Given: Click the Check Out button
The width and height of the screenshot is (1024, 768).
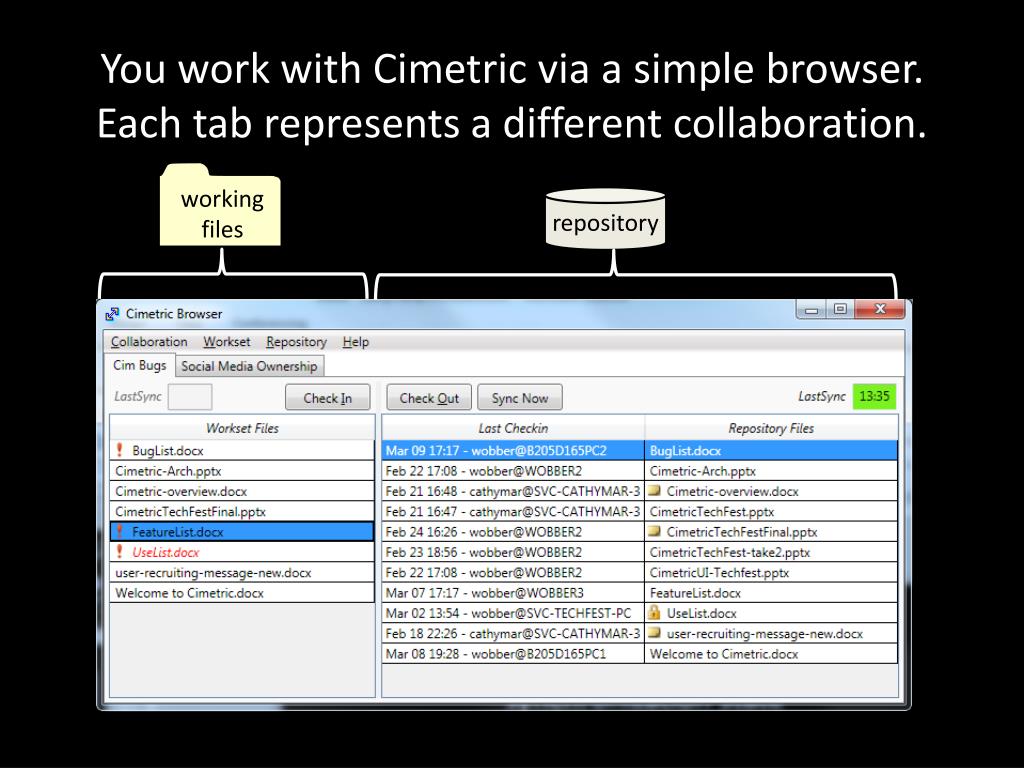Looking at the screenshot, I should [429, 398].
